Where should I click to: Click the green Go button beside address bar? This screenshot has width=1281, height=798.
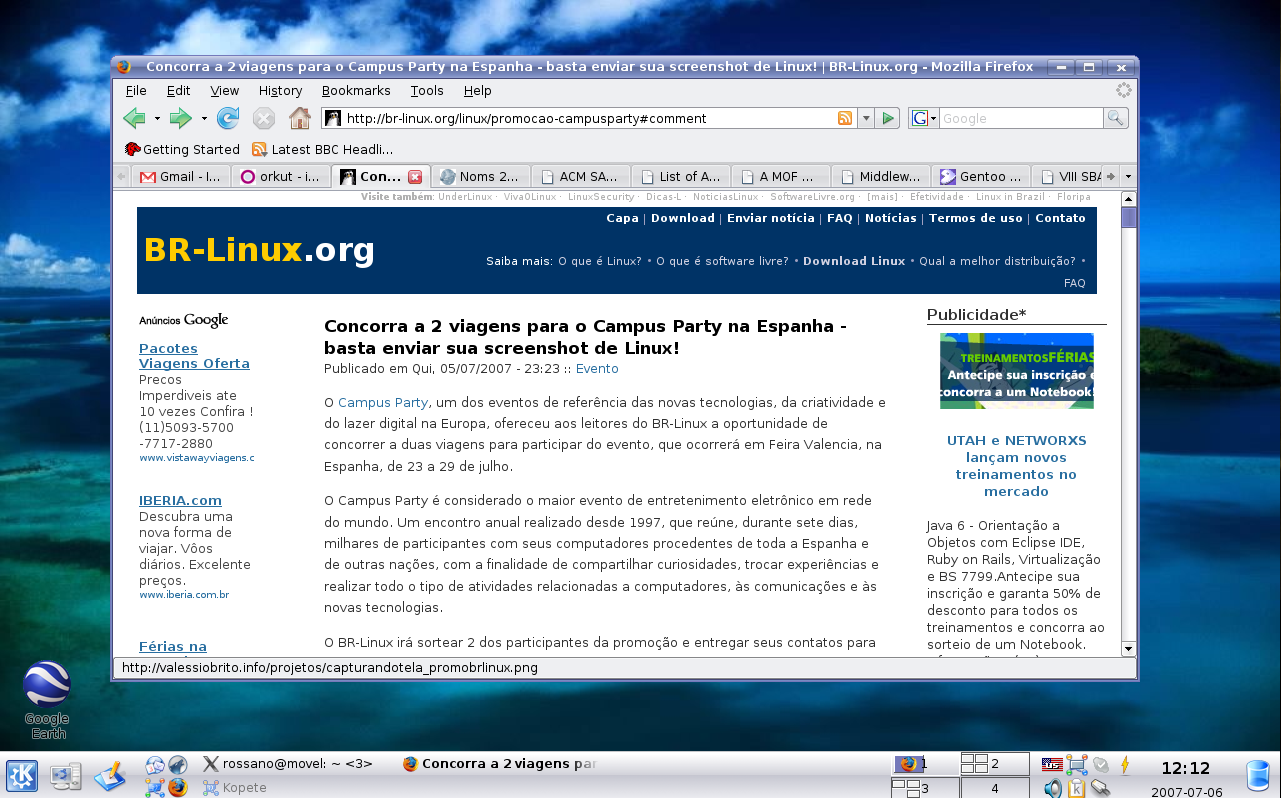click(888, 118)
